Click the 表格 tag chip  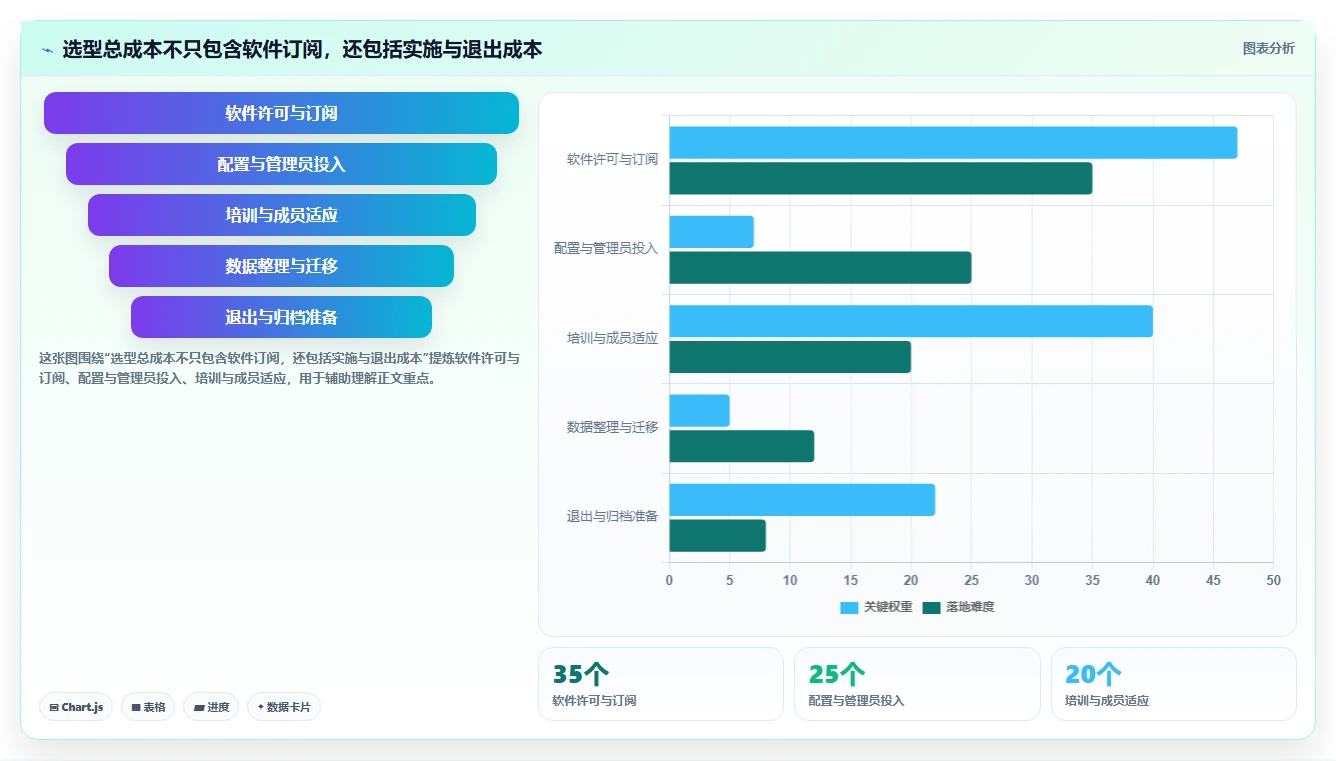pyautogui.click(x=148, y=707)
